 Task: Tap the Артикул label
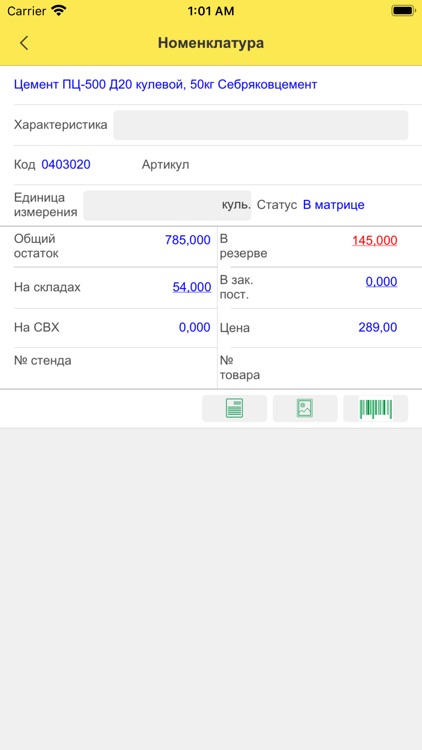166,165
